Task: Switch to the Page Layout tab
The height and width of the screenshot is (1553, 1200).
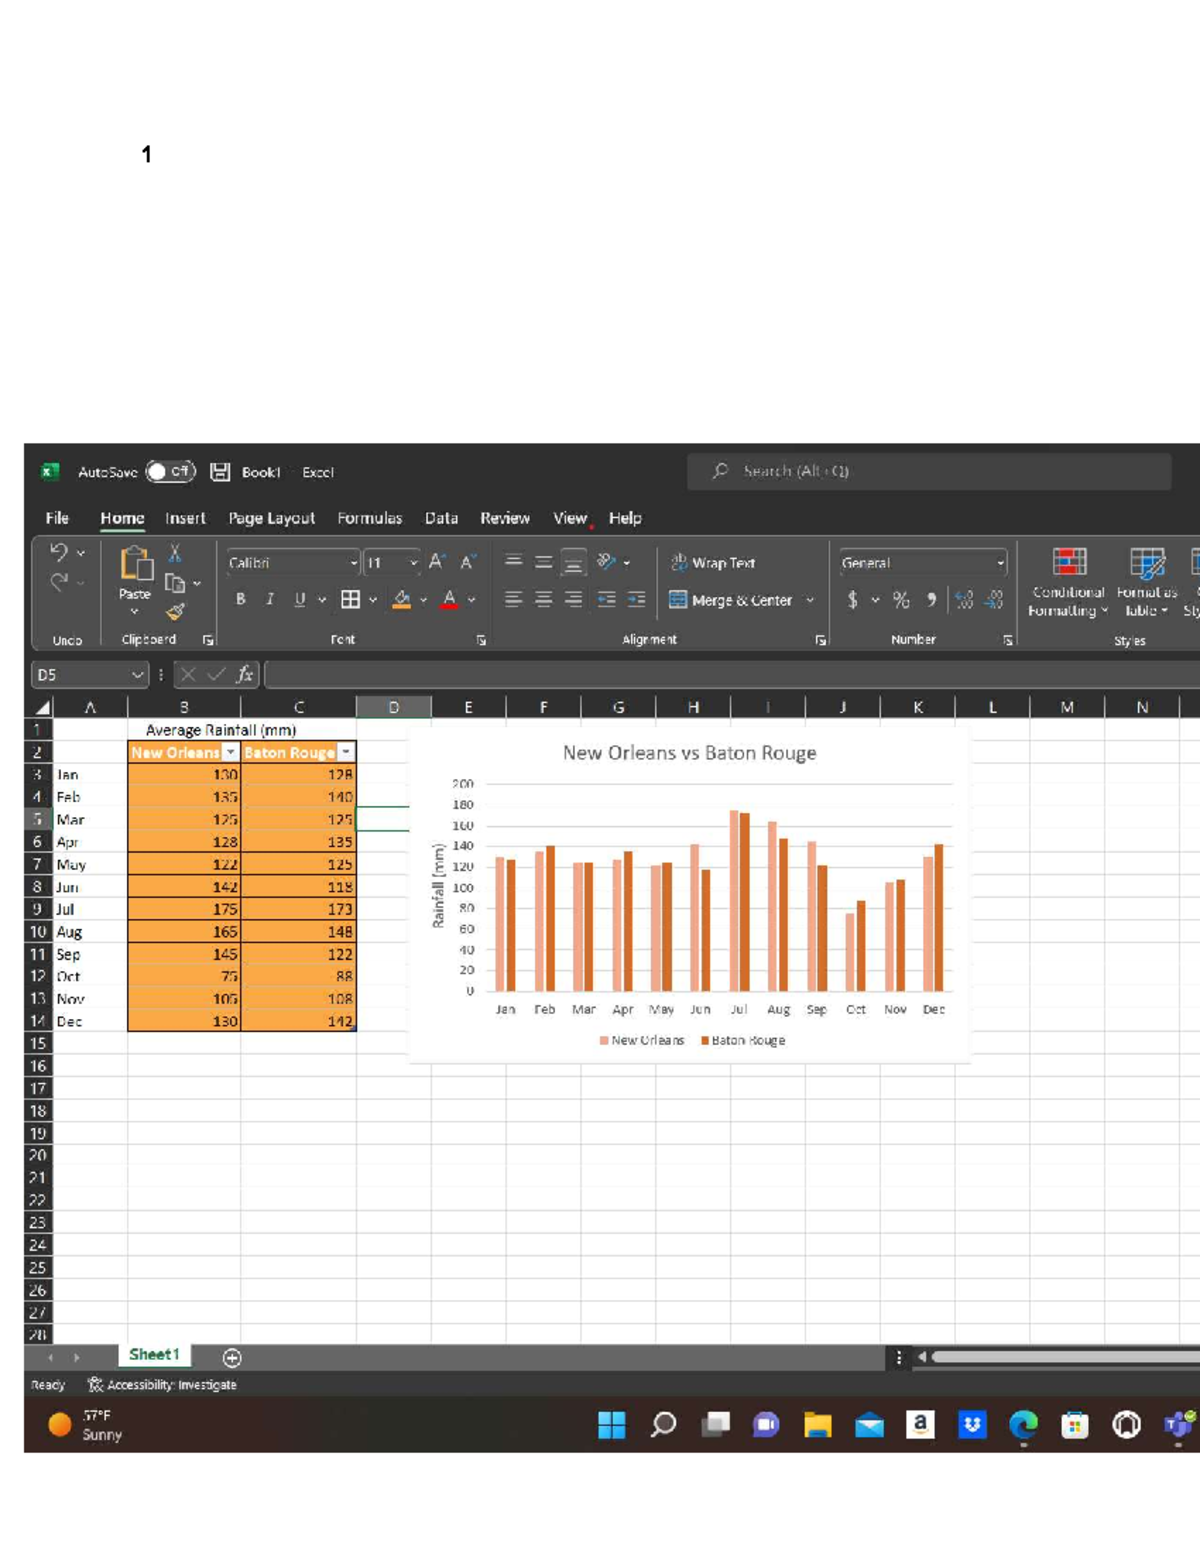Action: tap(271, 518)
